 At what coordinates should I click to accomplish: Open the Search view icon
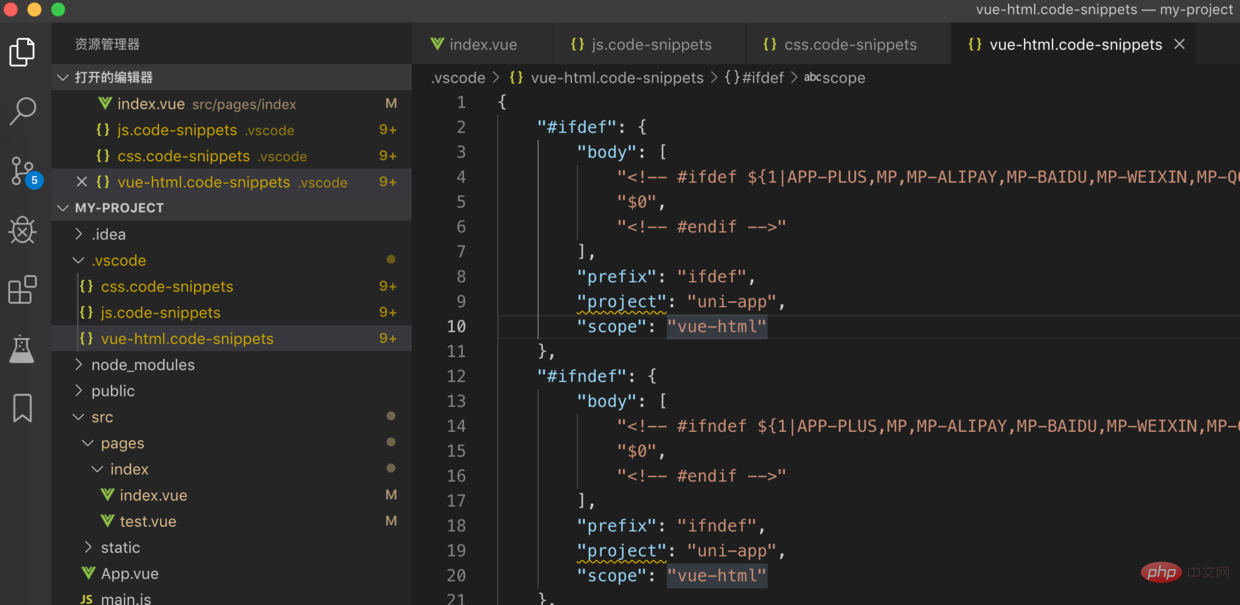(x=22, y=111)
